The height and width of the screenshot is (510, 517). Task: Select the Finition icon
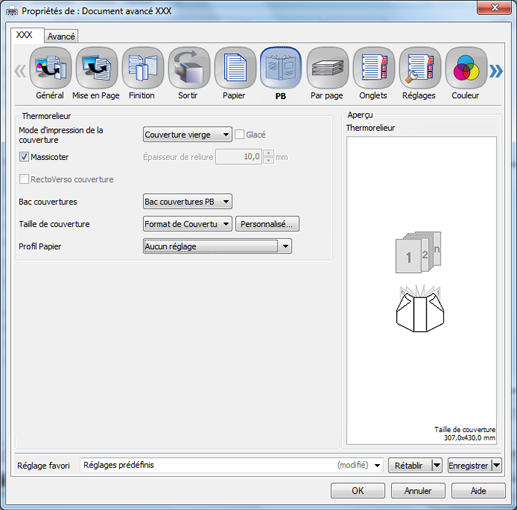pyautogui.click(x=142, y=68)
